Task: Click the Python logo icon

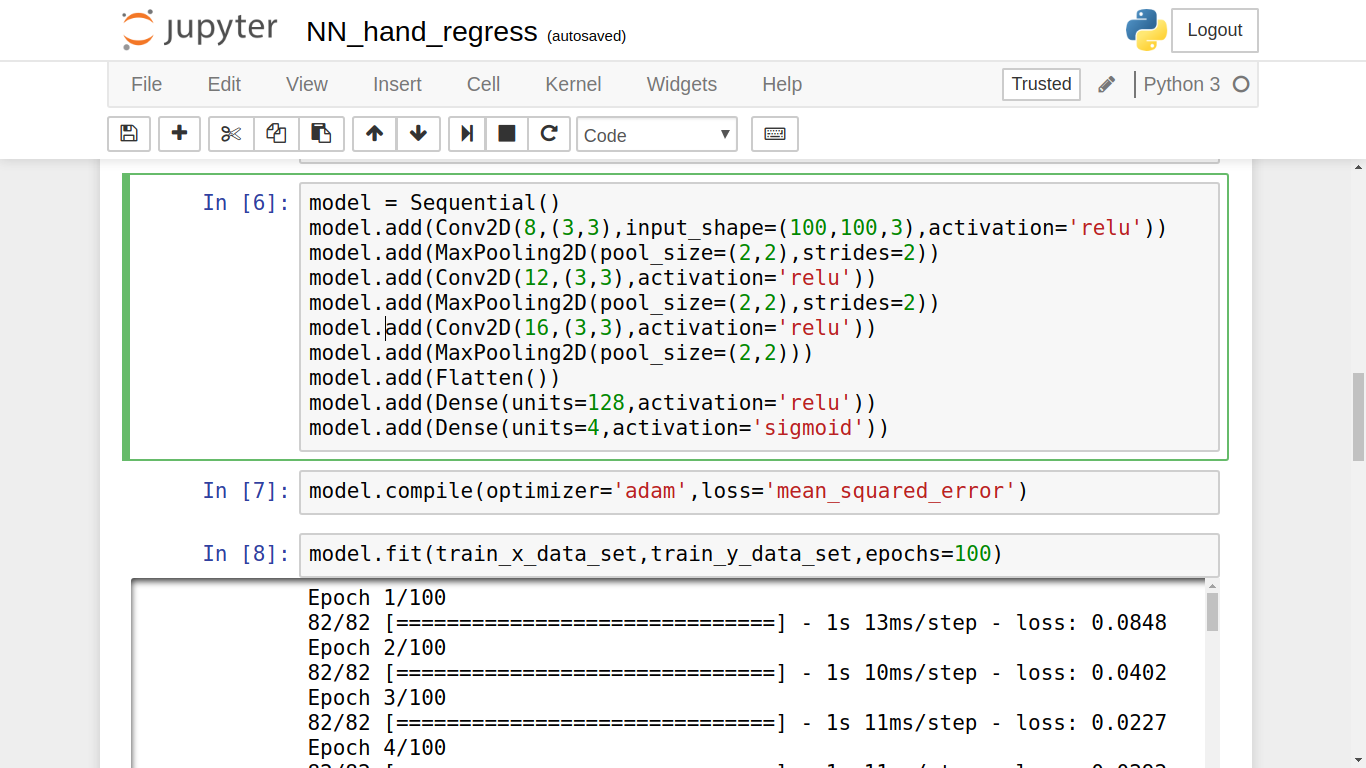Action: pyautogui.click(x=1146, y=30)
